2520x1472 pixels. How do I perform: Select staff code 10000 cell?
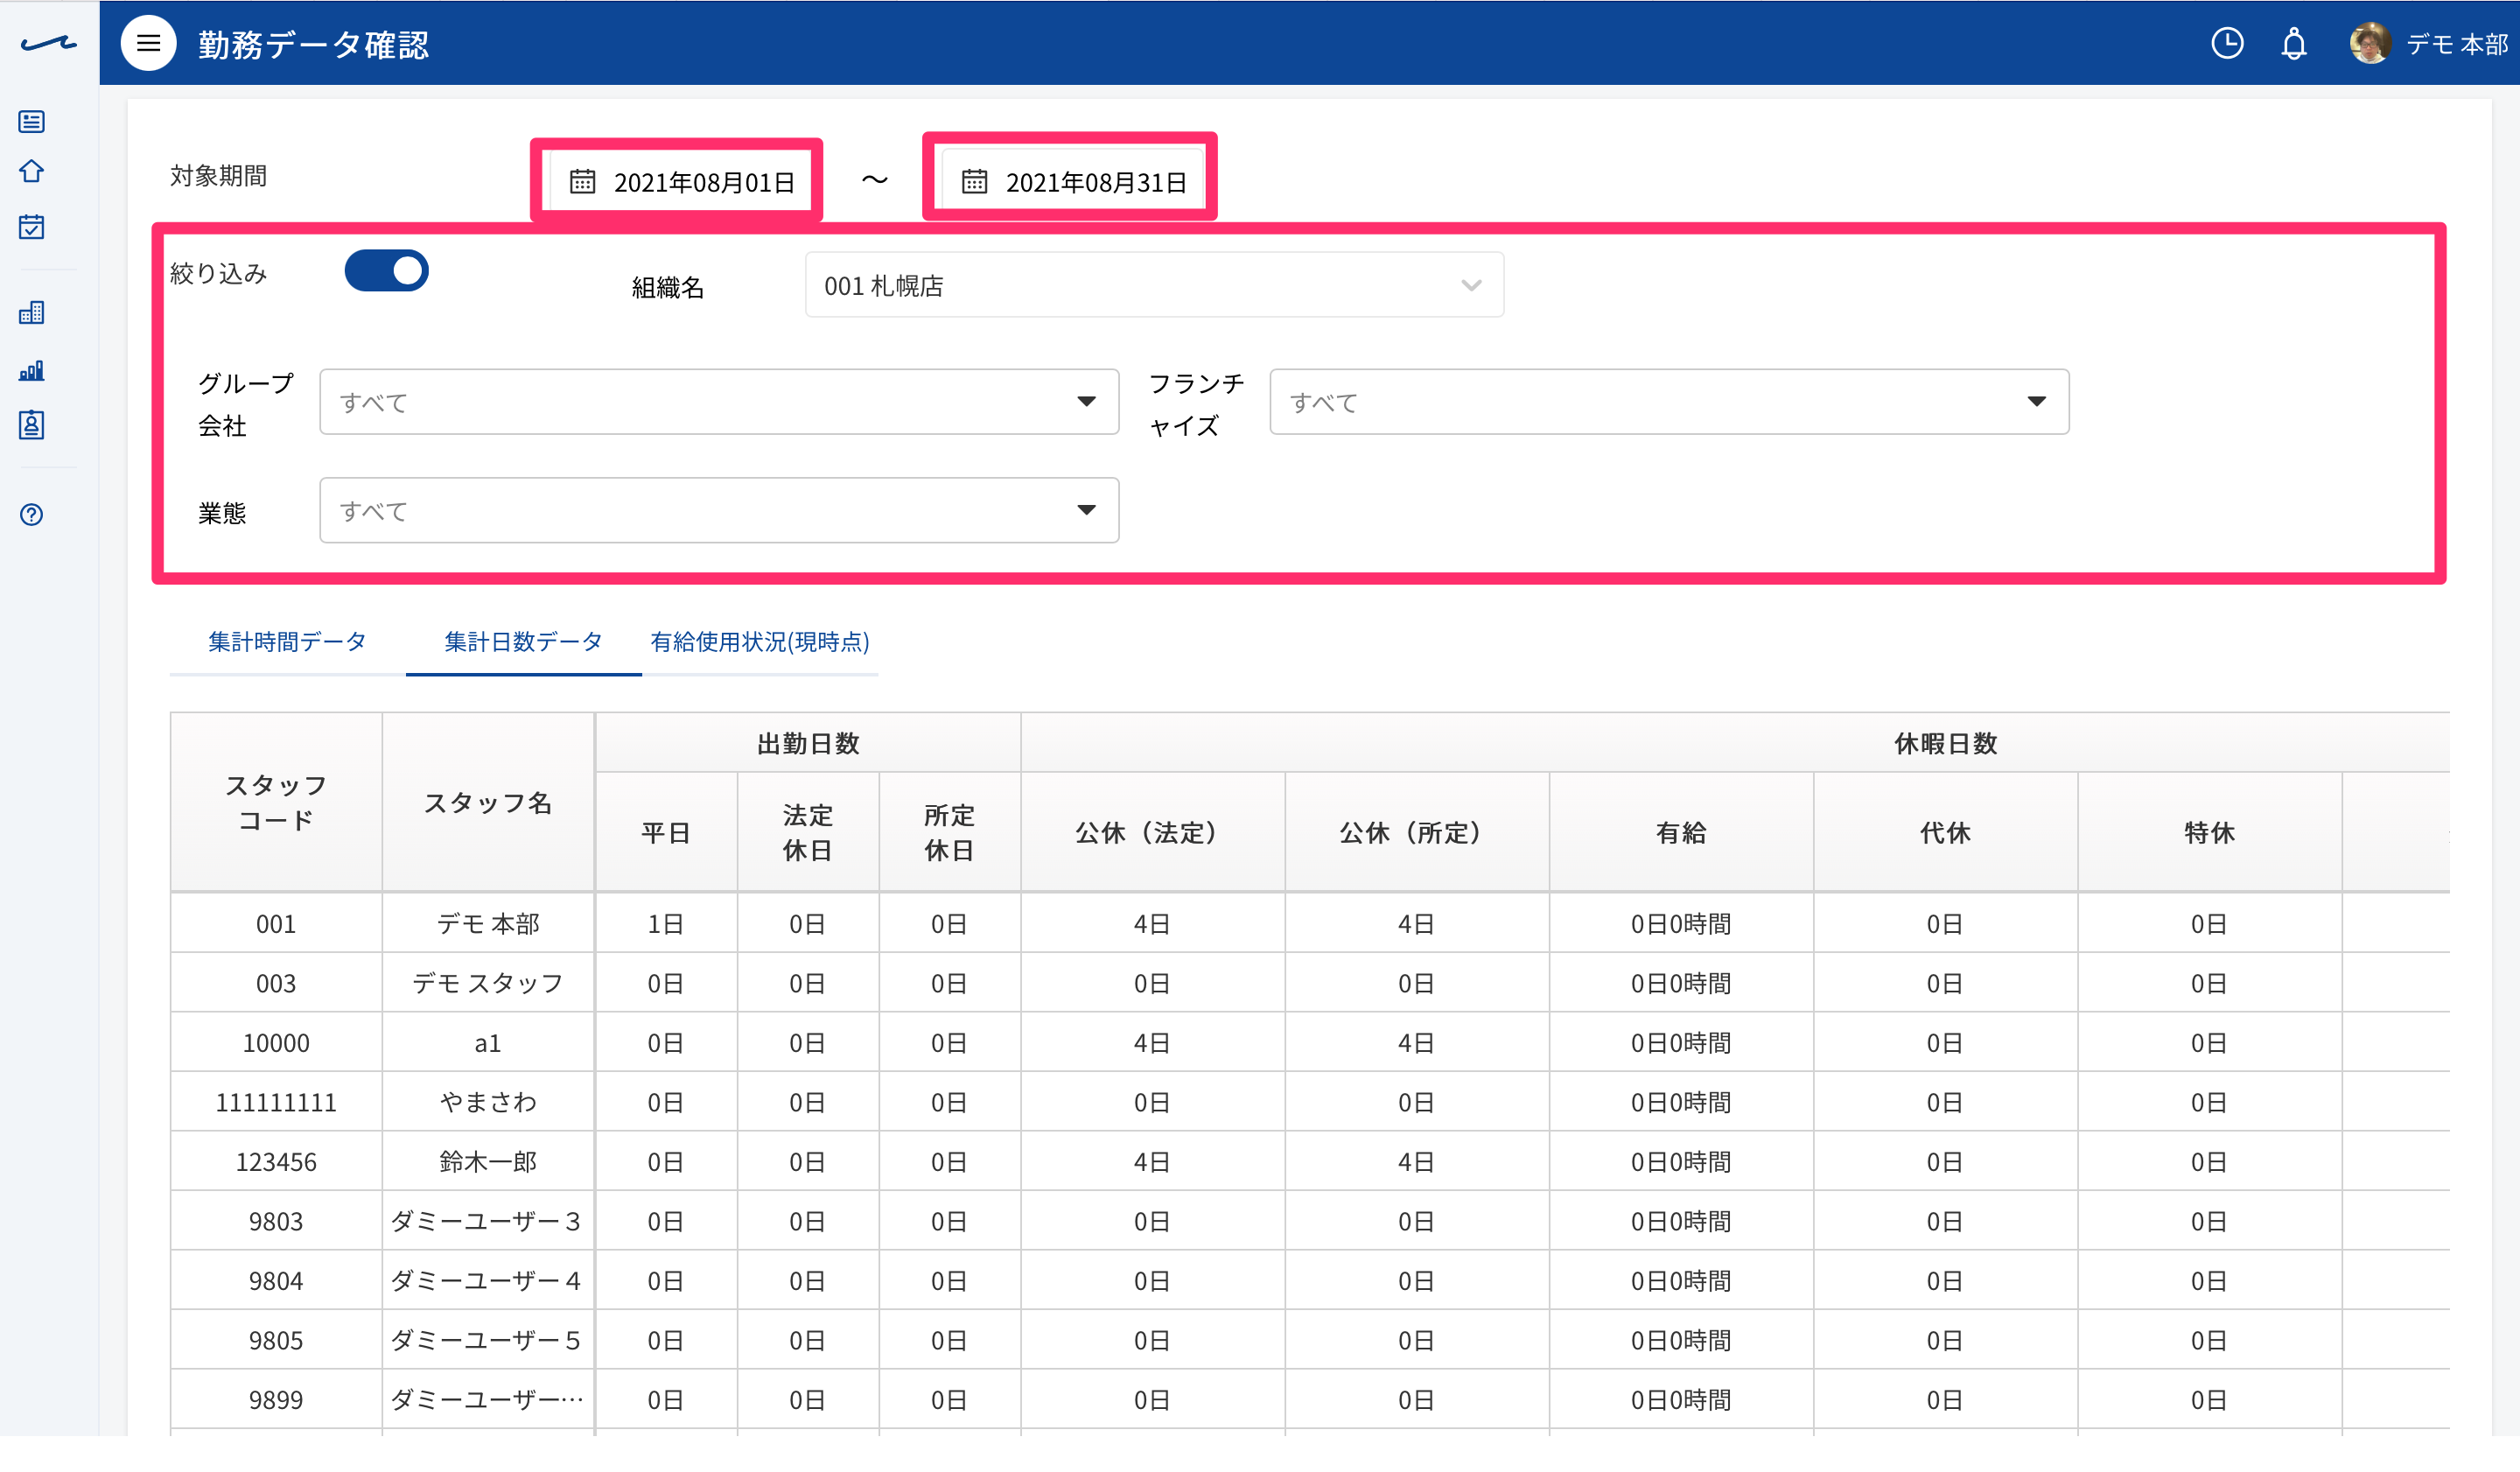[x=276, y=1043]
